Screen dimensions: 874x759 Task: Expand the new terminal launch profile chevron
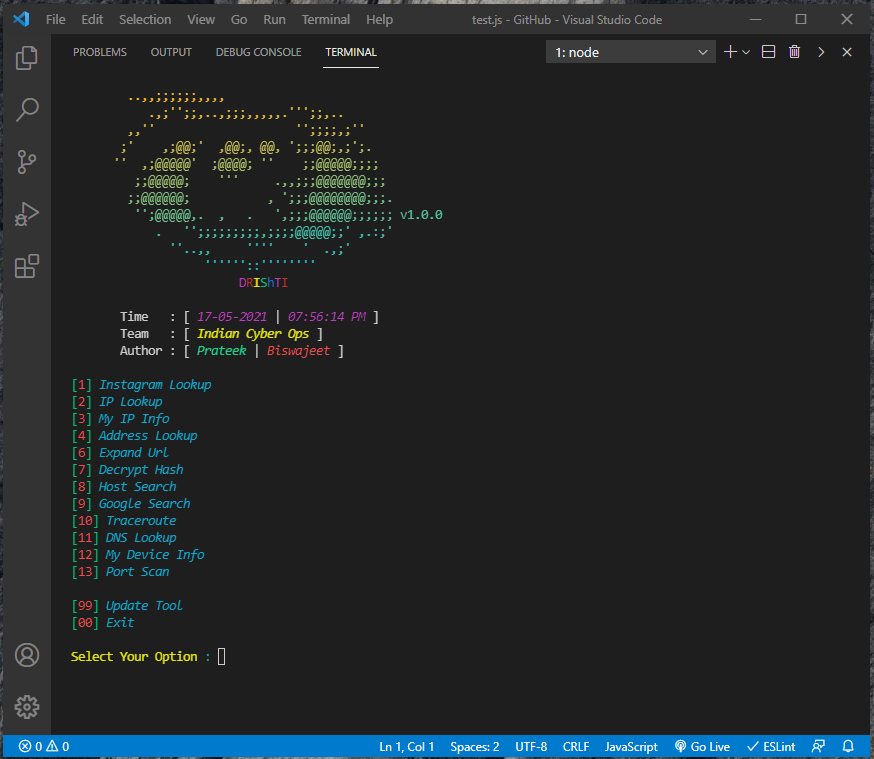746,52
